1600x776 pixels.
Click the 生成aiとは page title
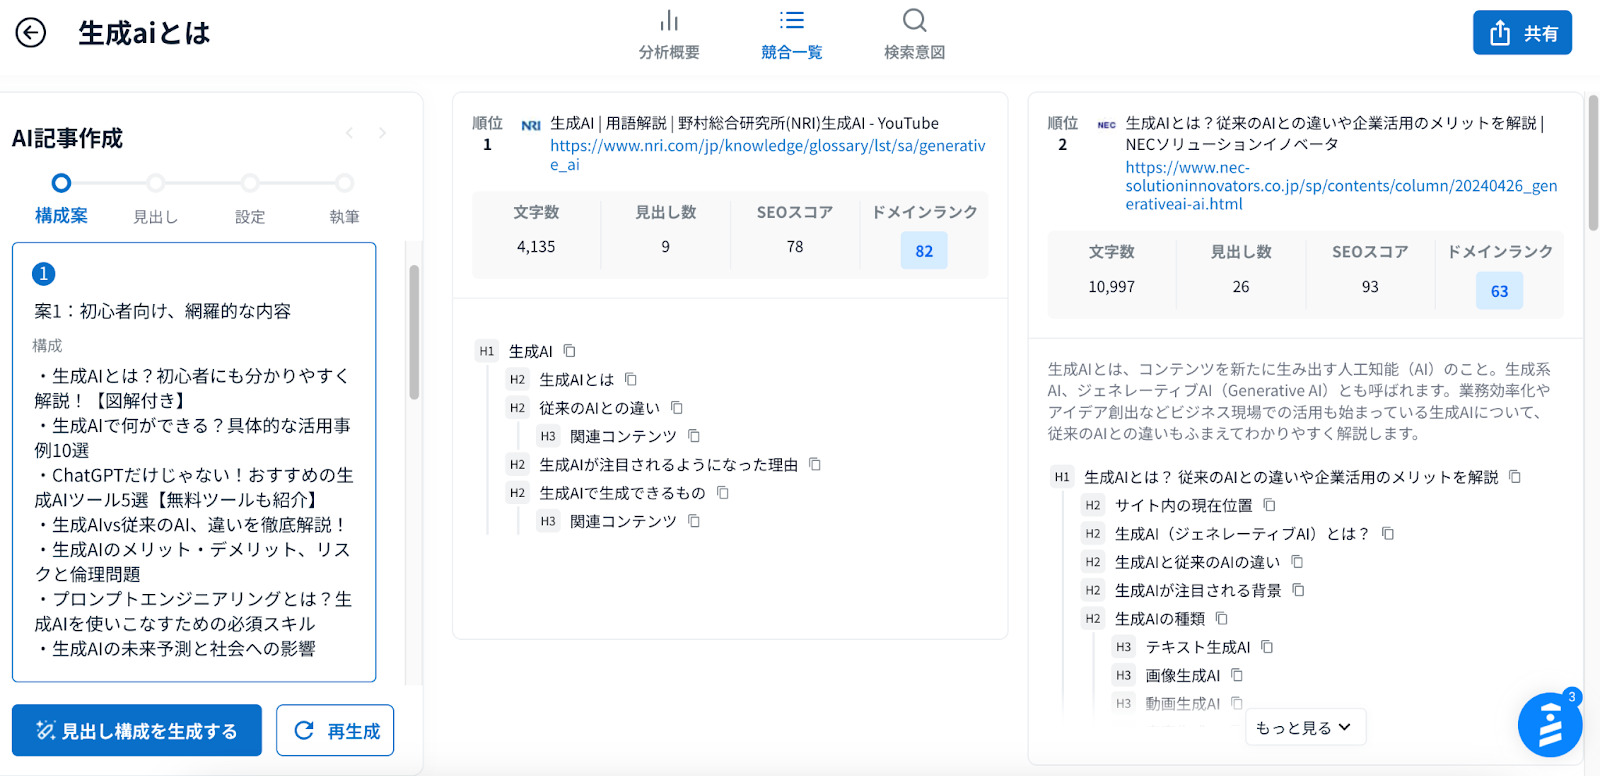(144, 33)
